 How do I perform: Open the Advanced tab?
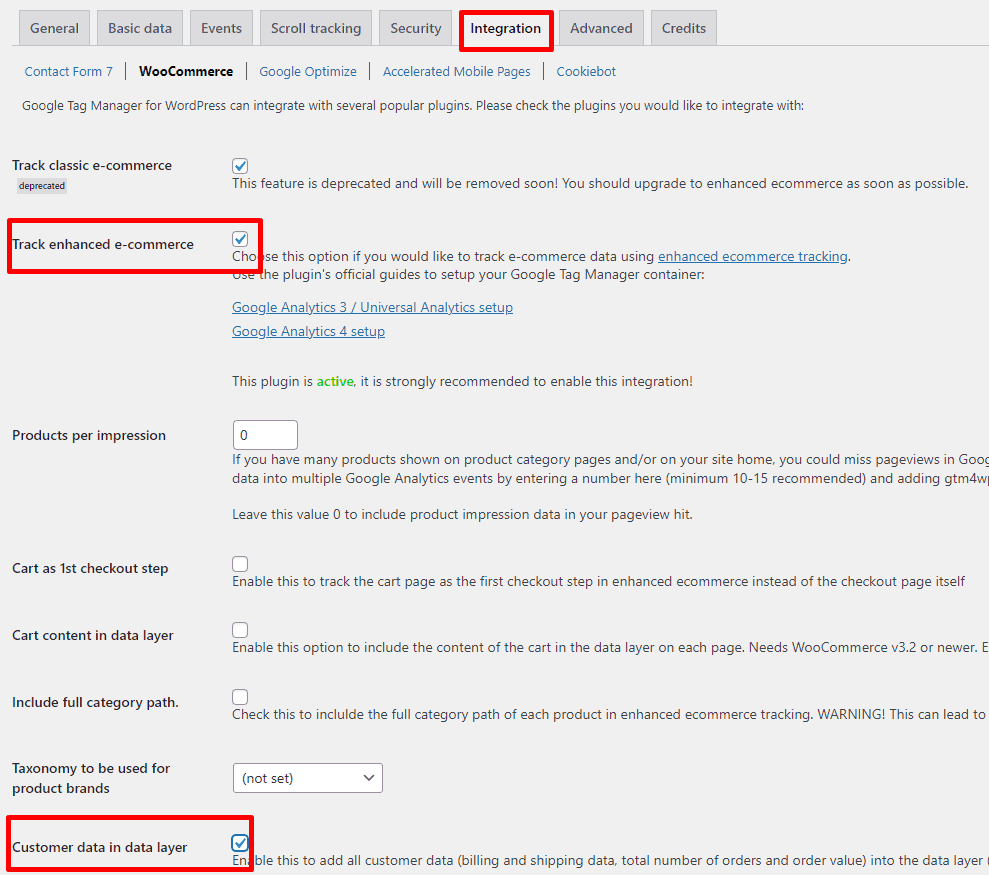600,28
